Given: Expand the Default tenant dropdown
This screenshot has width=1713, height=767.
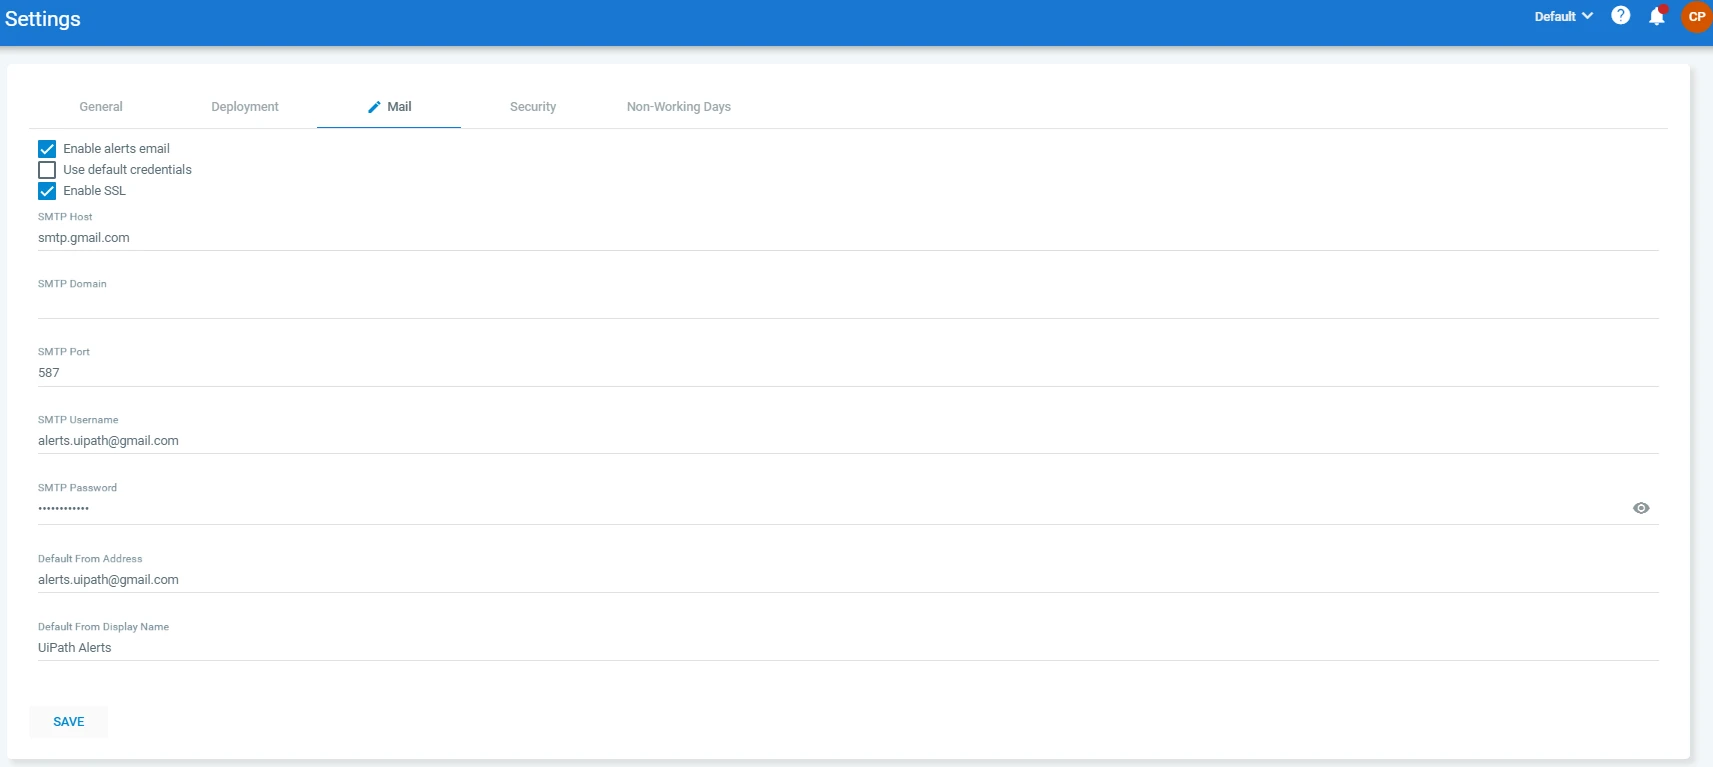Looking at the screenshot, I should pos(1563,16).
